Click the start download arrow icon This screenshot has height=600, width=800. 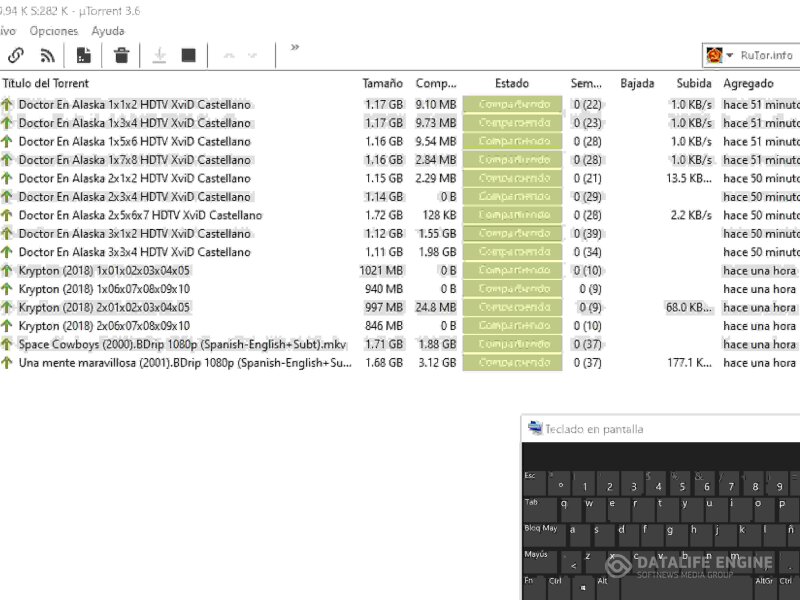[x=159, y=56]
